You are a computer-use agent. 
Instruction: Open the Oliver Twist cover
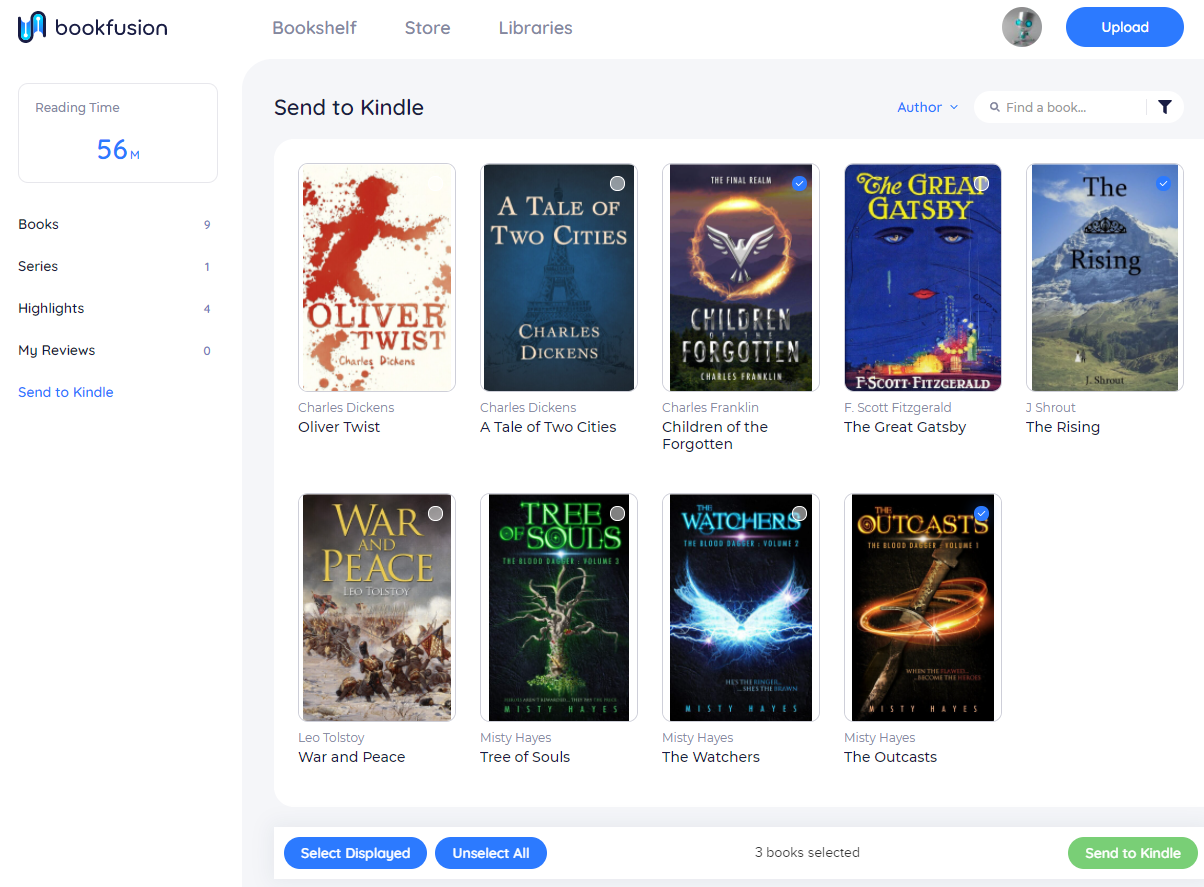pos(377,277)
